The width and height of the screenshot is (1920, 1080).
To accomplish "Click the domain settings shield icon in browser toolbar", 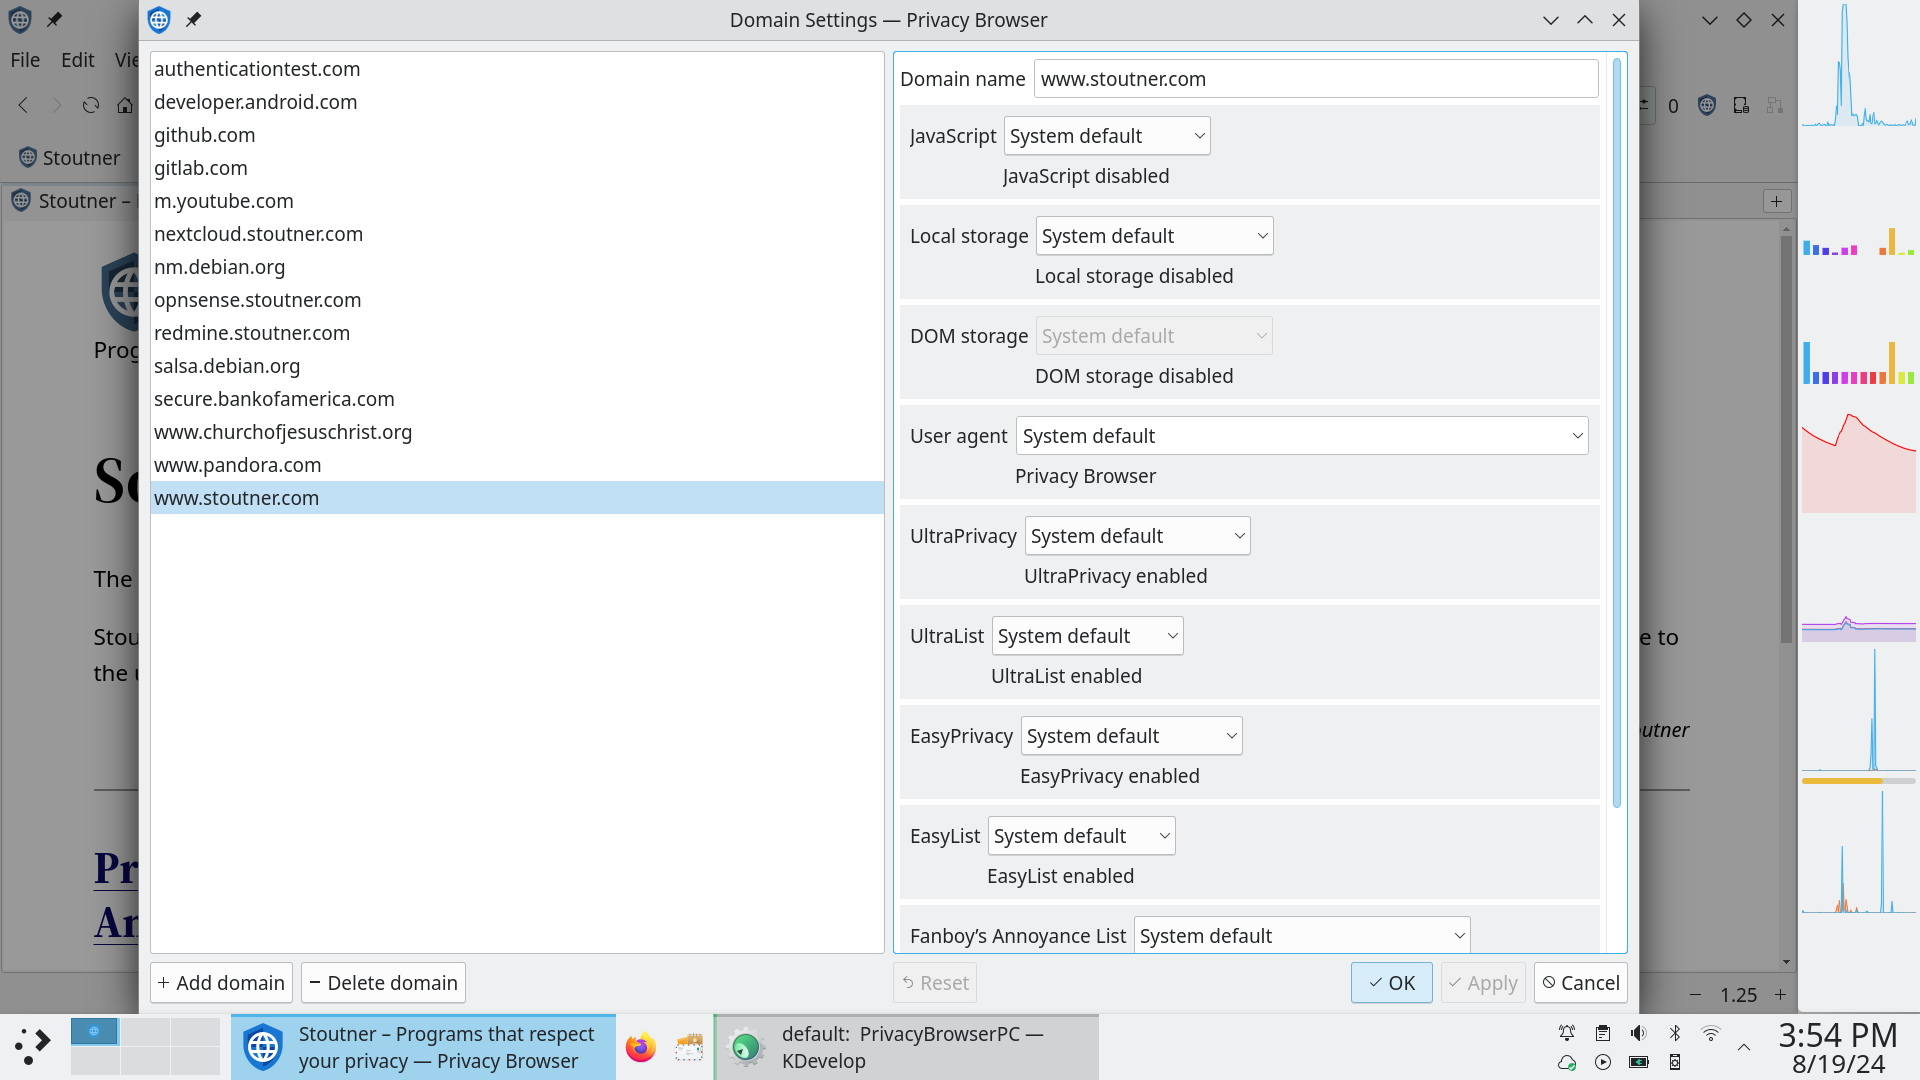I will pos(1707,105).
